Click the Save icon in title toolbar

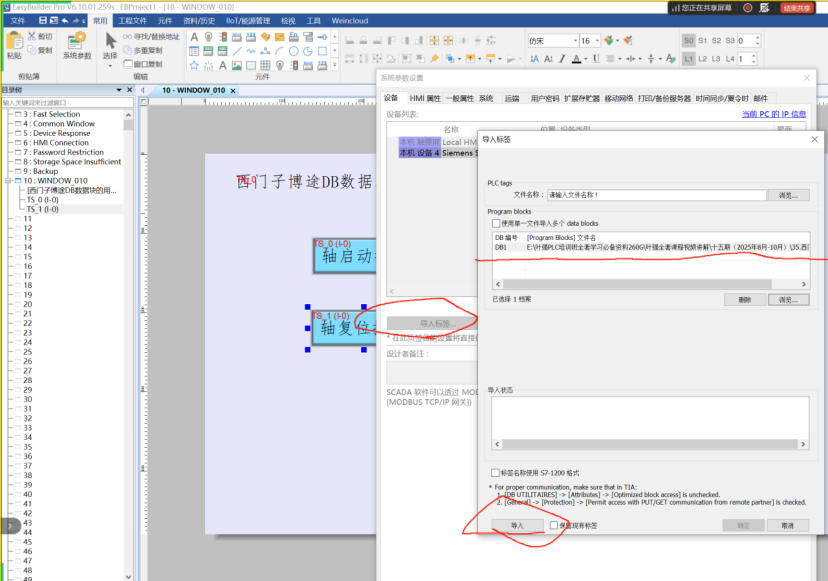coord(43,21)
